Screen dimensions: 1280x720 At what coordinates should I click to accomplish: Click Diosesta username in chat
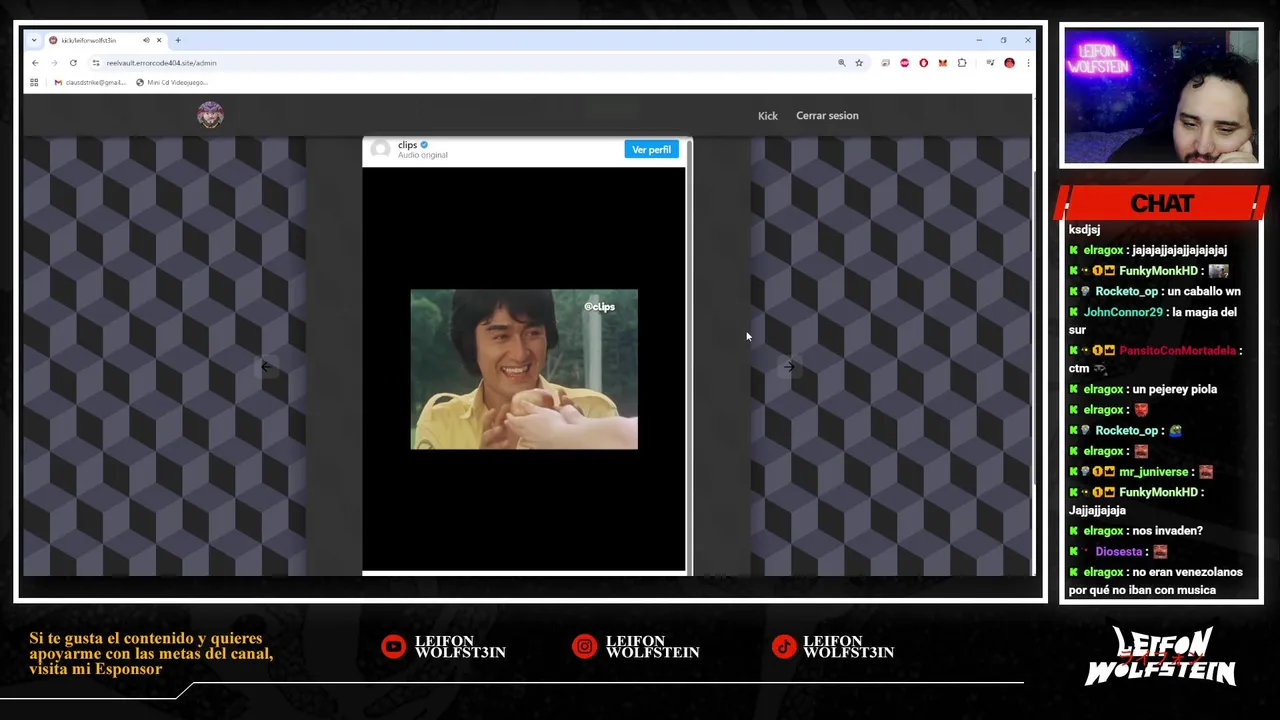pos(1118,552)
